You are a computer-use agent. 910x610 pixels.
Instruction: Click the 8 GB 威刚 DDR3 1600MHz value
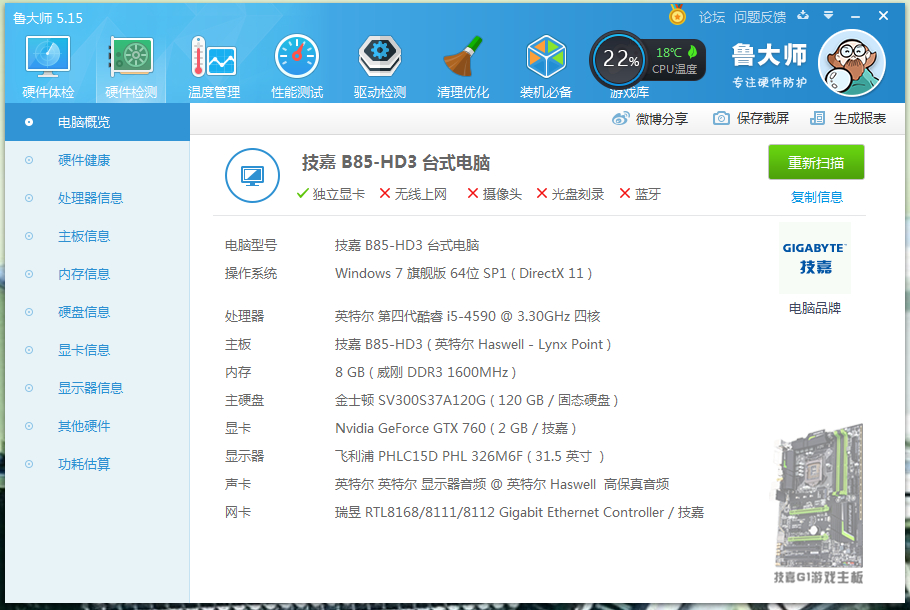click(425, 372)
